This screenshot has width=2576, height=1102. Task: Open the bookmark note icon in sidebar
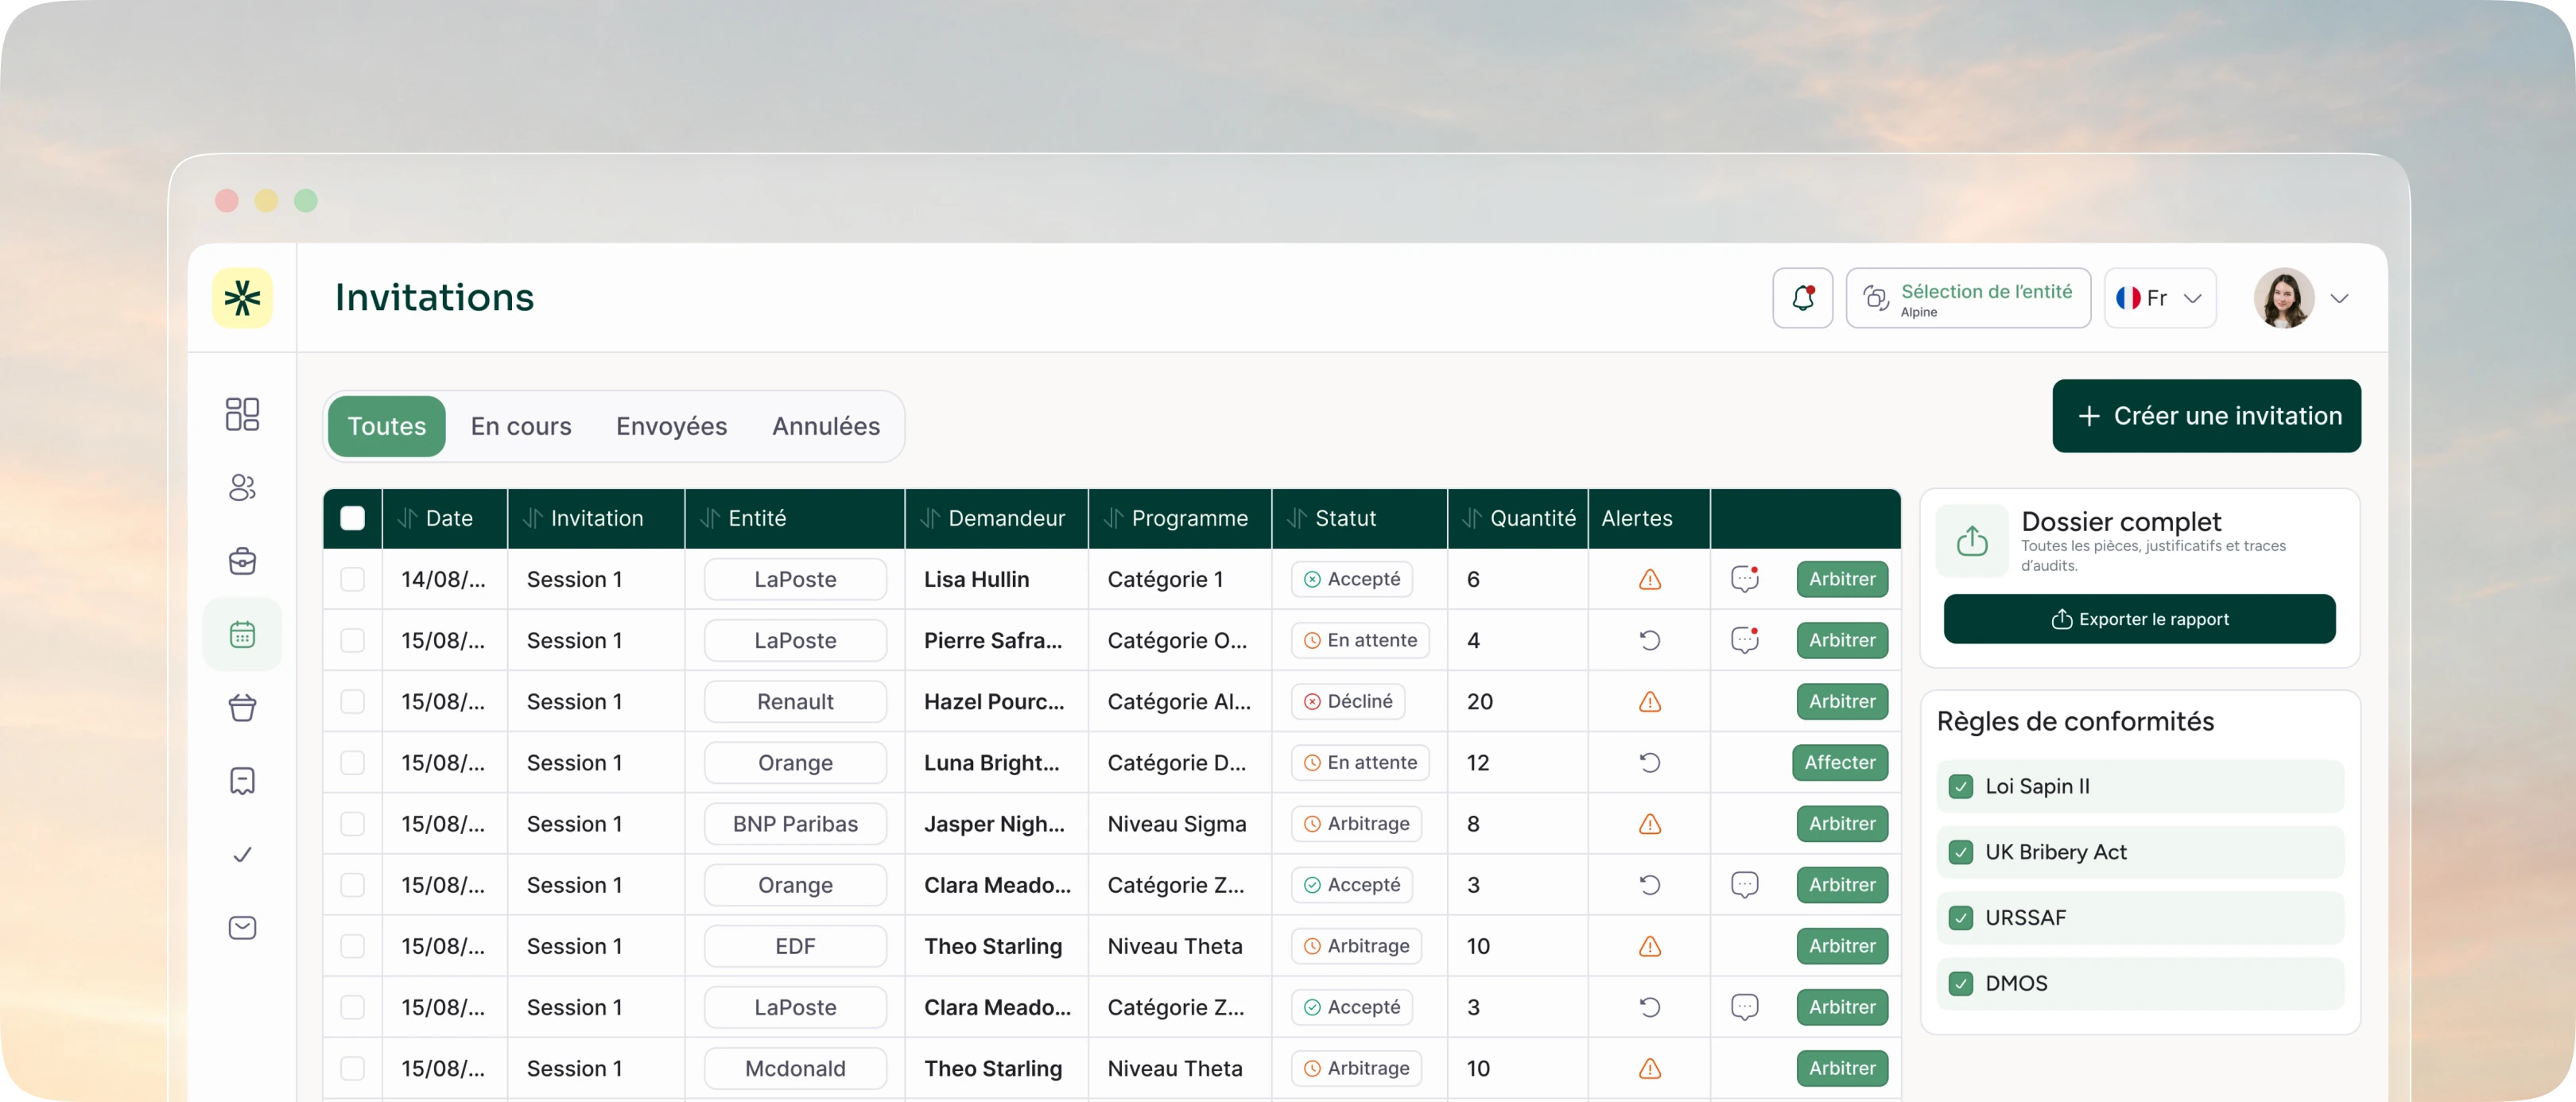click(x=242, y=781)
